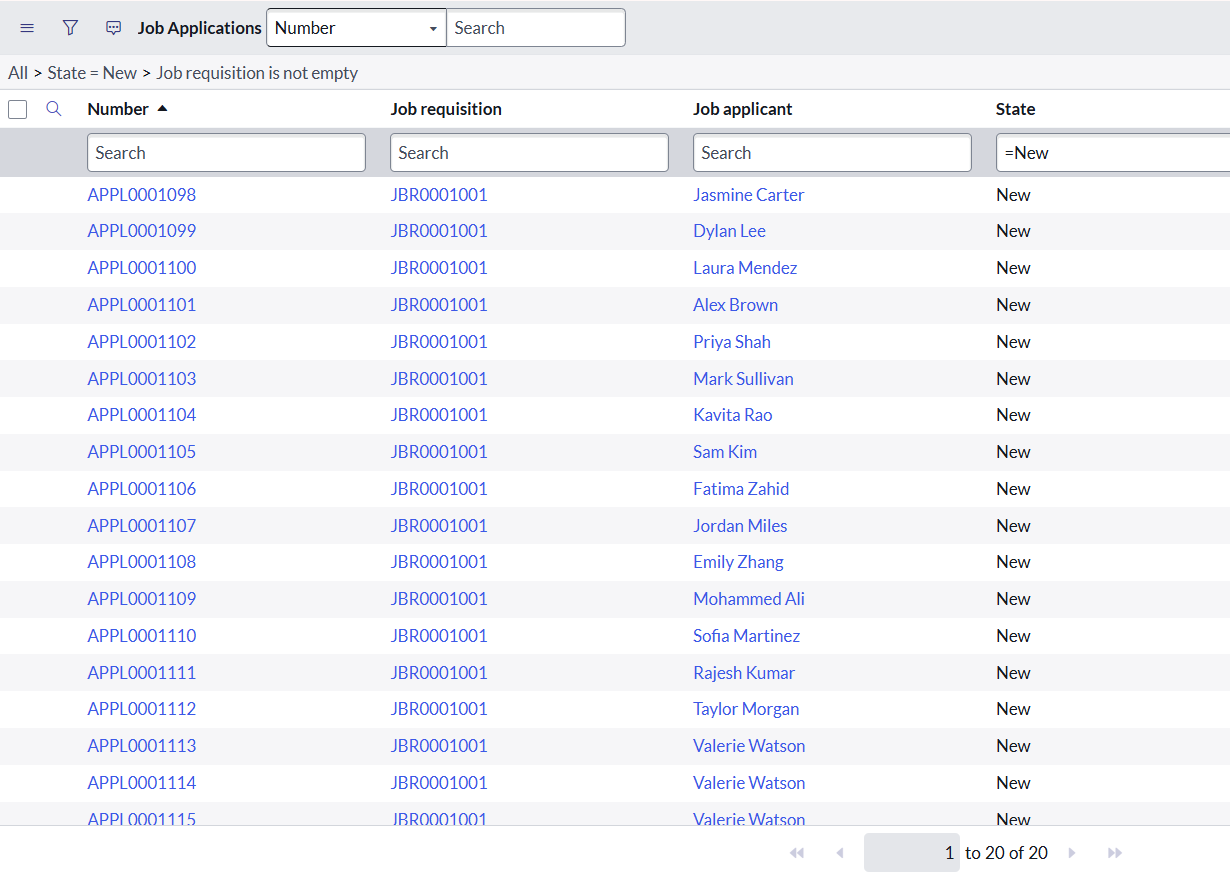
Task: Open applicant Taylor Morgan
Action: coord(746,709)
